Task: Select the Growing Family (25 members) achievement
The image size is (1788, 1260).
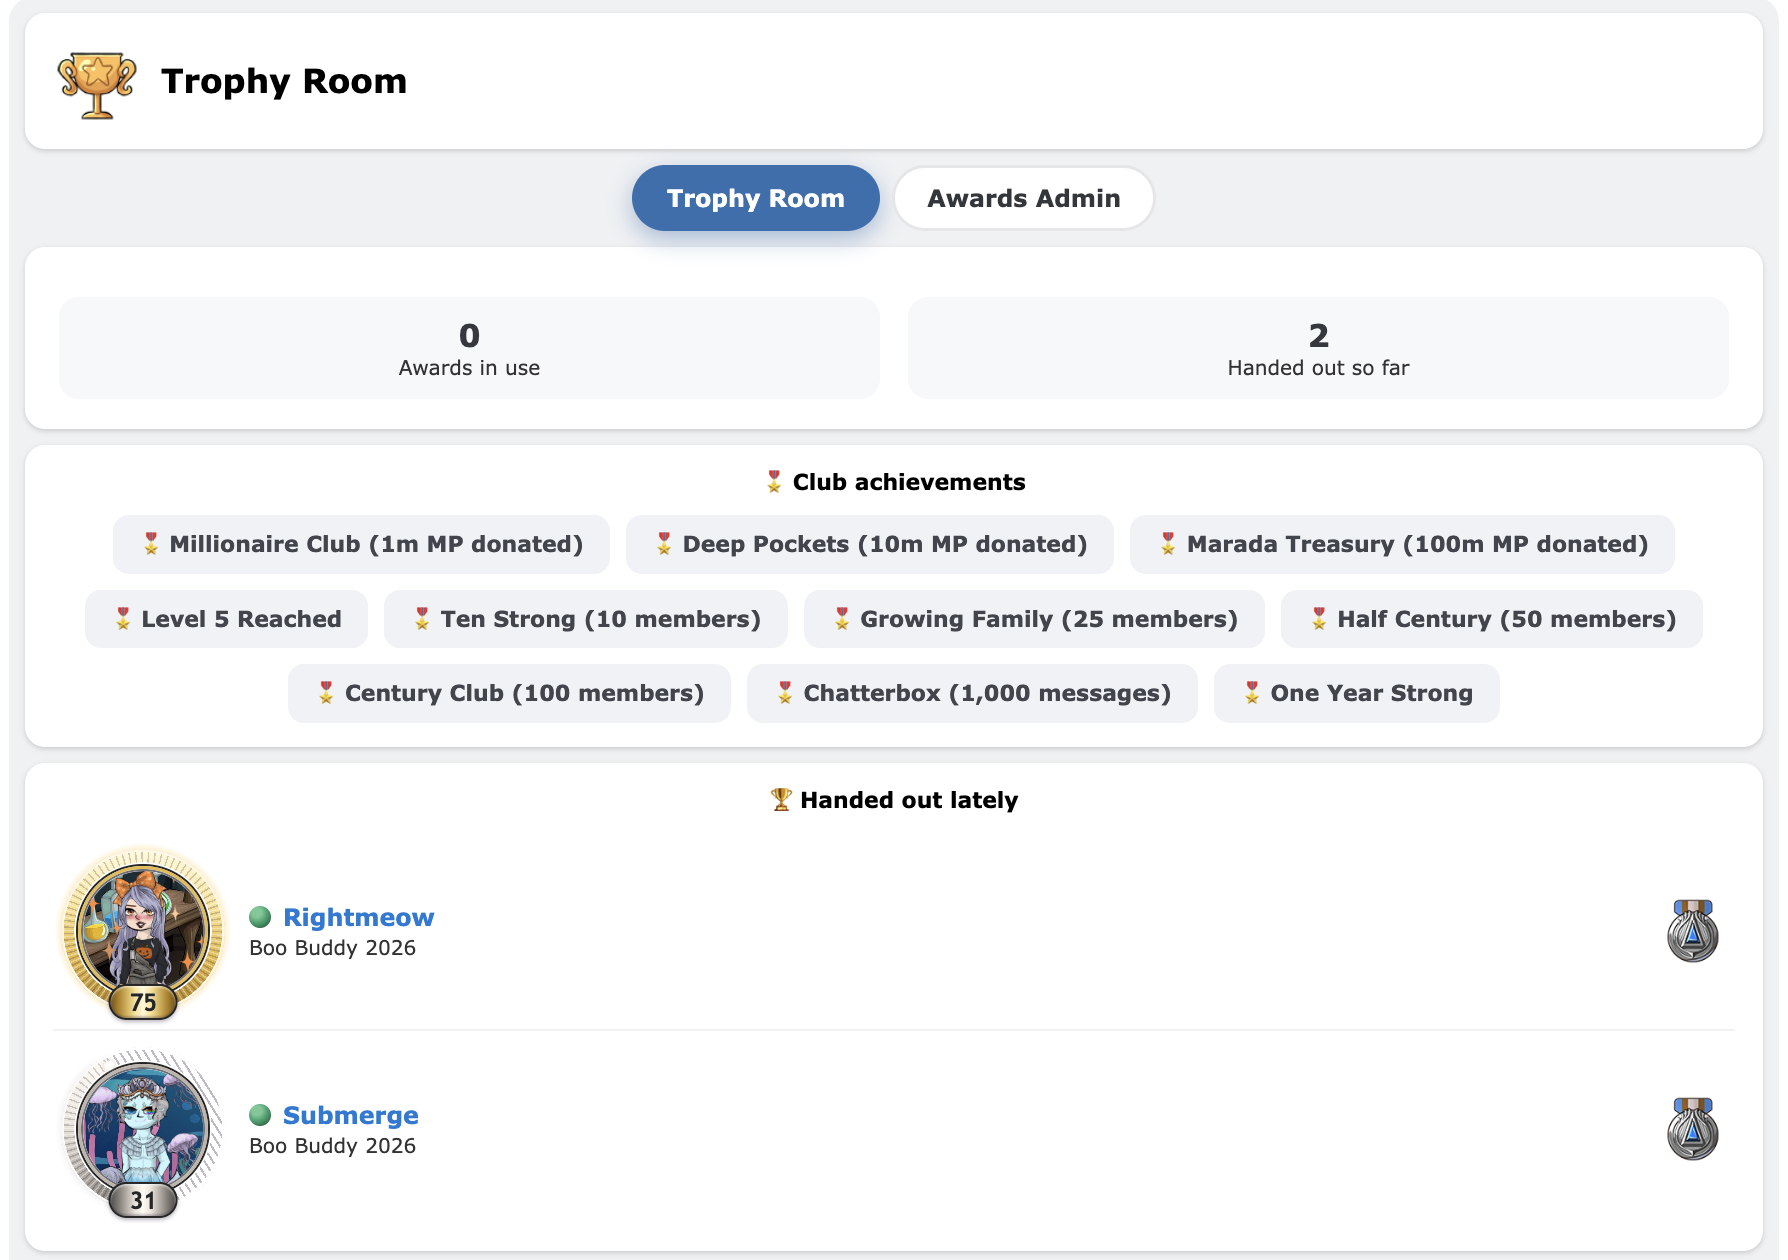Action: [1034, 619]
